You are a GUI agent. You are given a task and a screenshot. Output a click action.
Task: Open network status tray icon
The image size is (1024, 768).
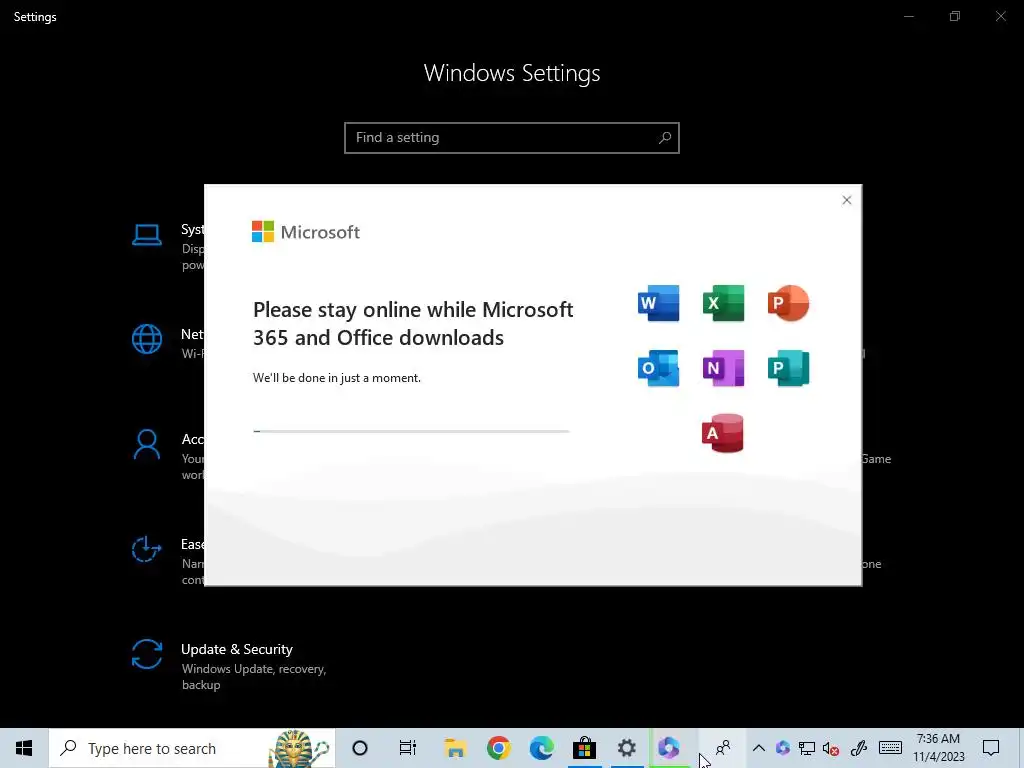click(807, 748)
